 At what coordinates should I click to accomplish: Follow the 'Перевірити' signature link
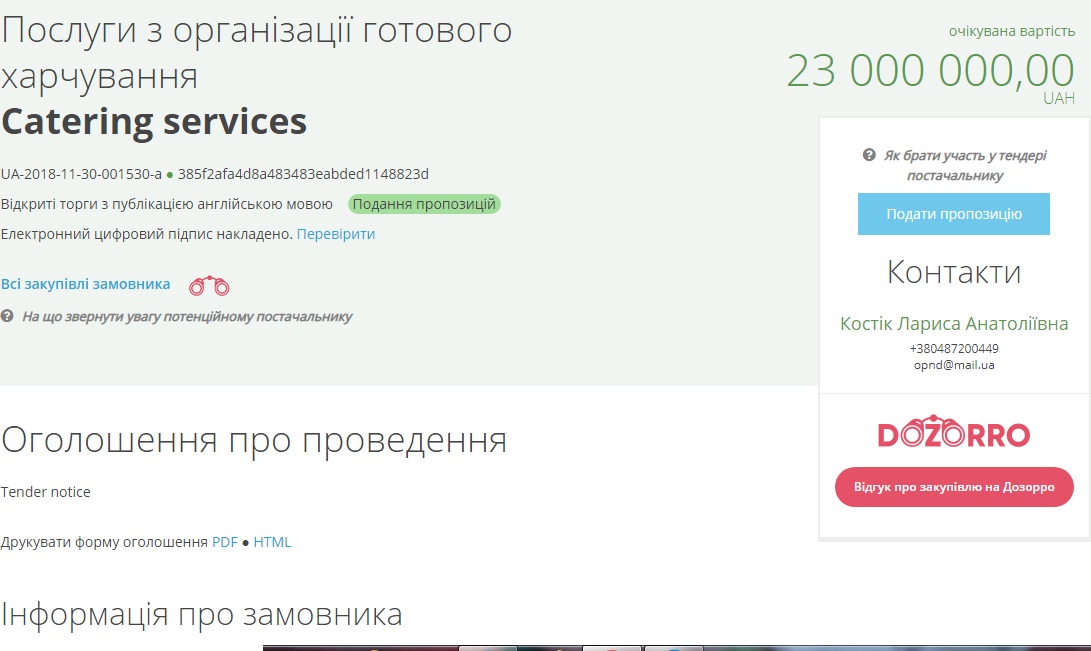click(336, 234)
